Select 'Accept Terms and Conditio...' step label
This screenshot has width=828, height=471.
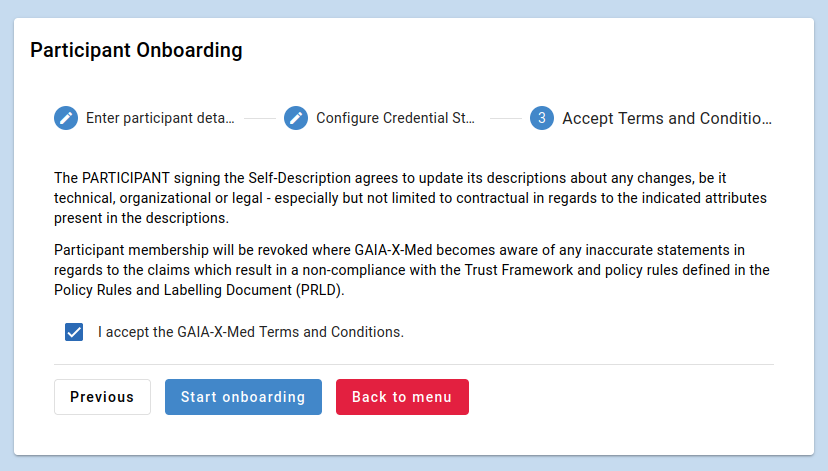[667, 118]
